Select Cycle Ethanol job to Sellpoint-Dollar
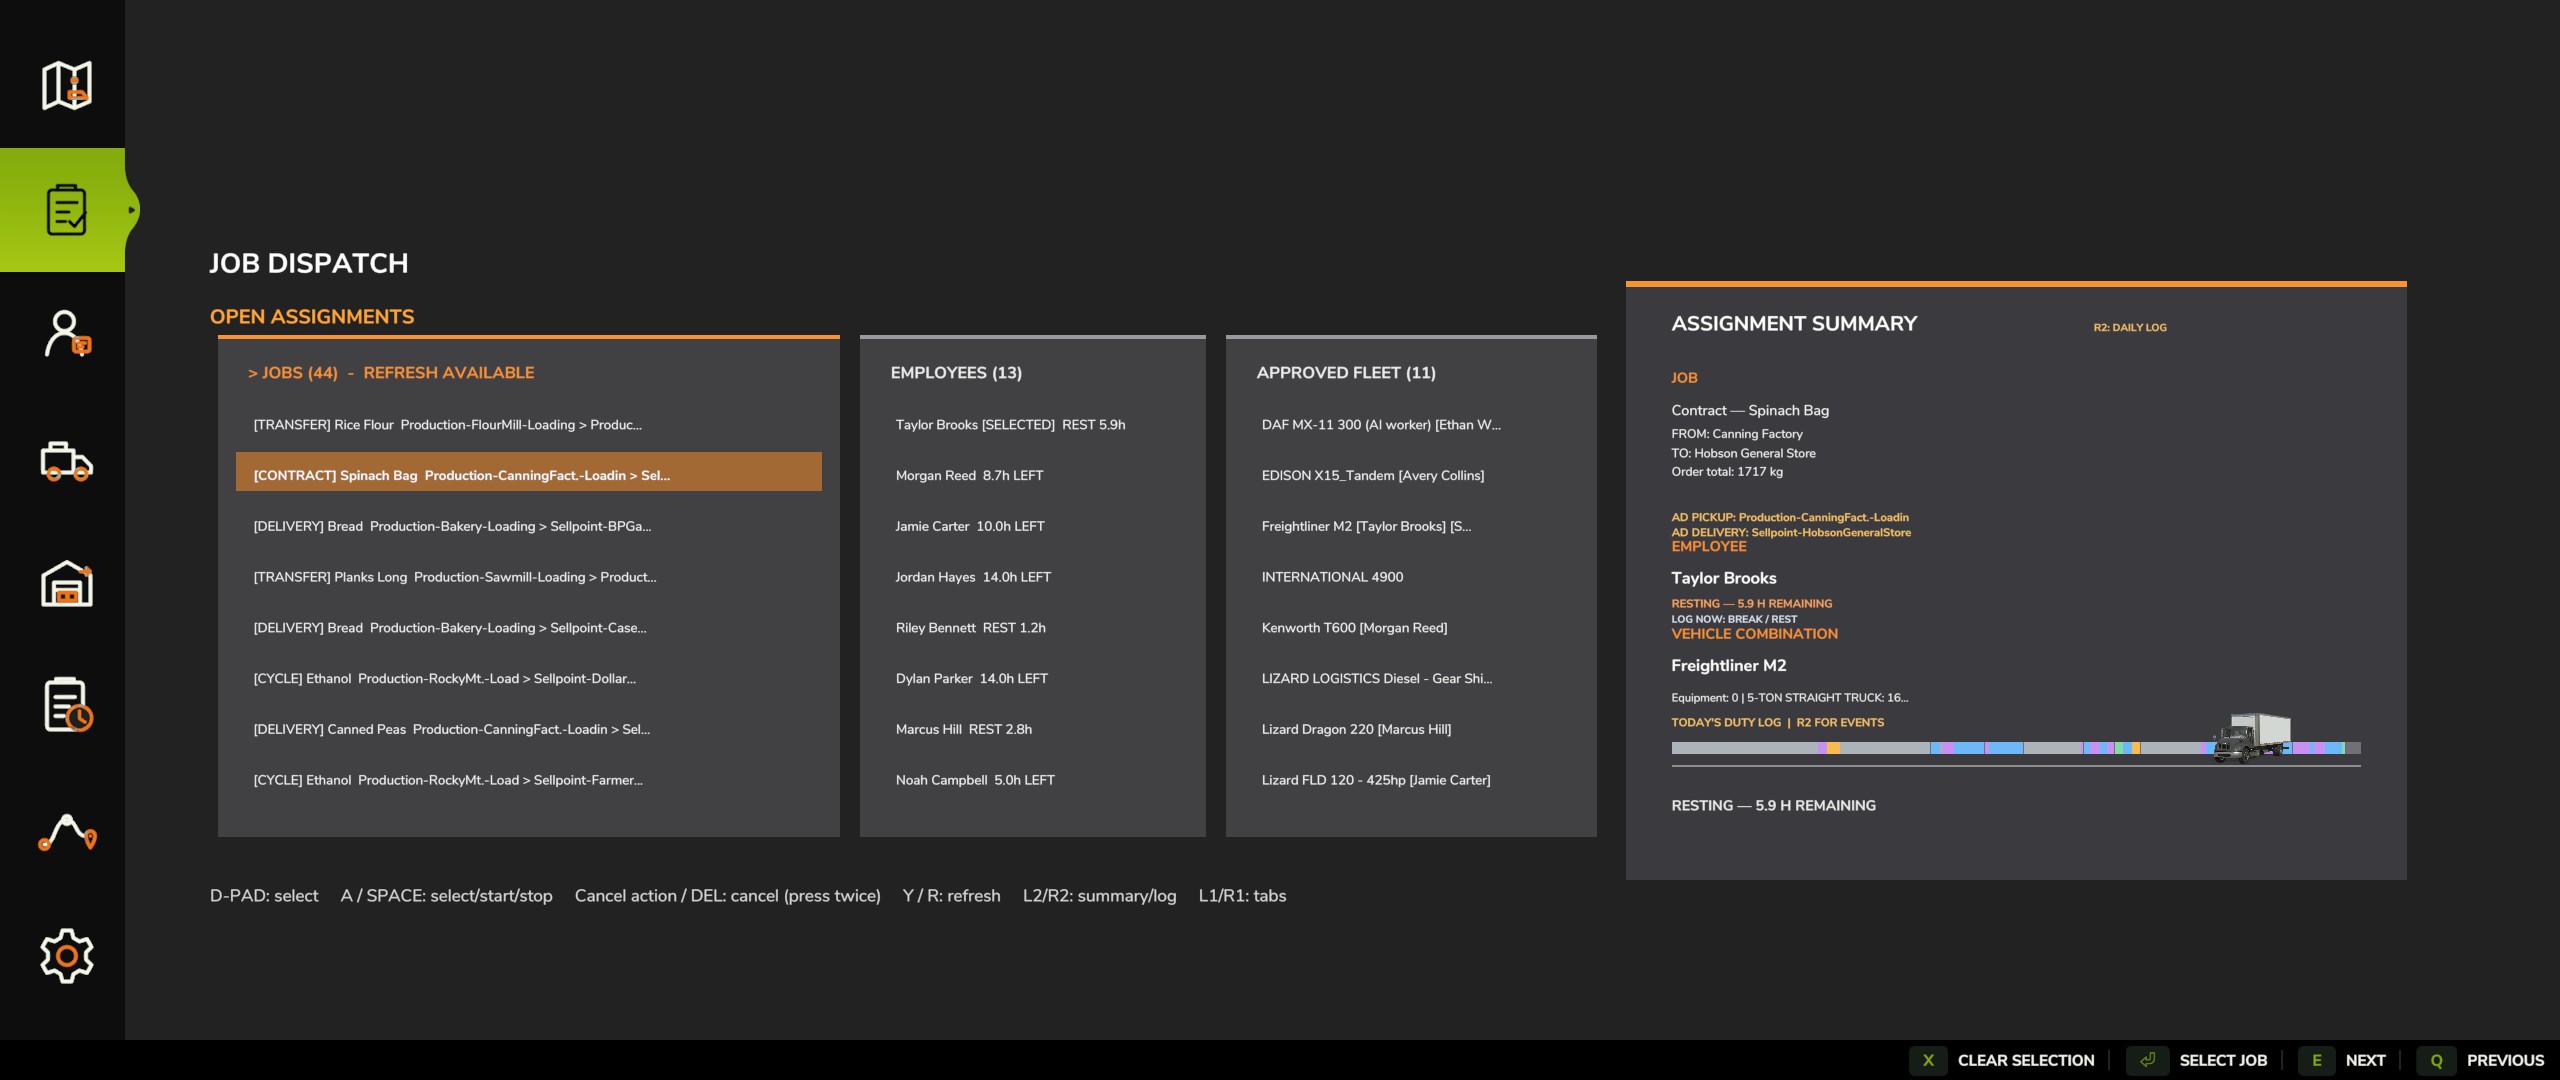2560x1080 pixels. pos(529,679)
